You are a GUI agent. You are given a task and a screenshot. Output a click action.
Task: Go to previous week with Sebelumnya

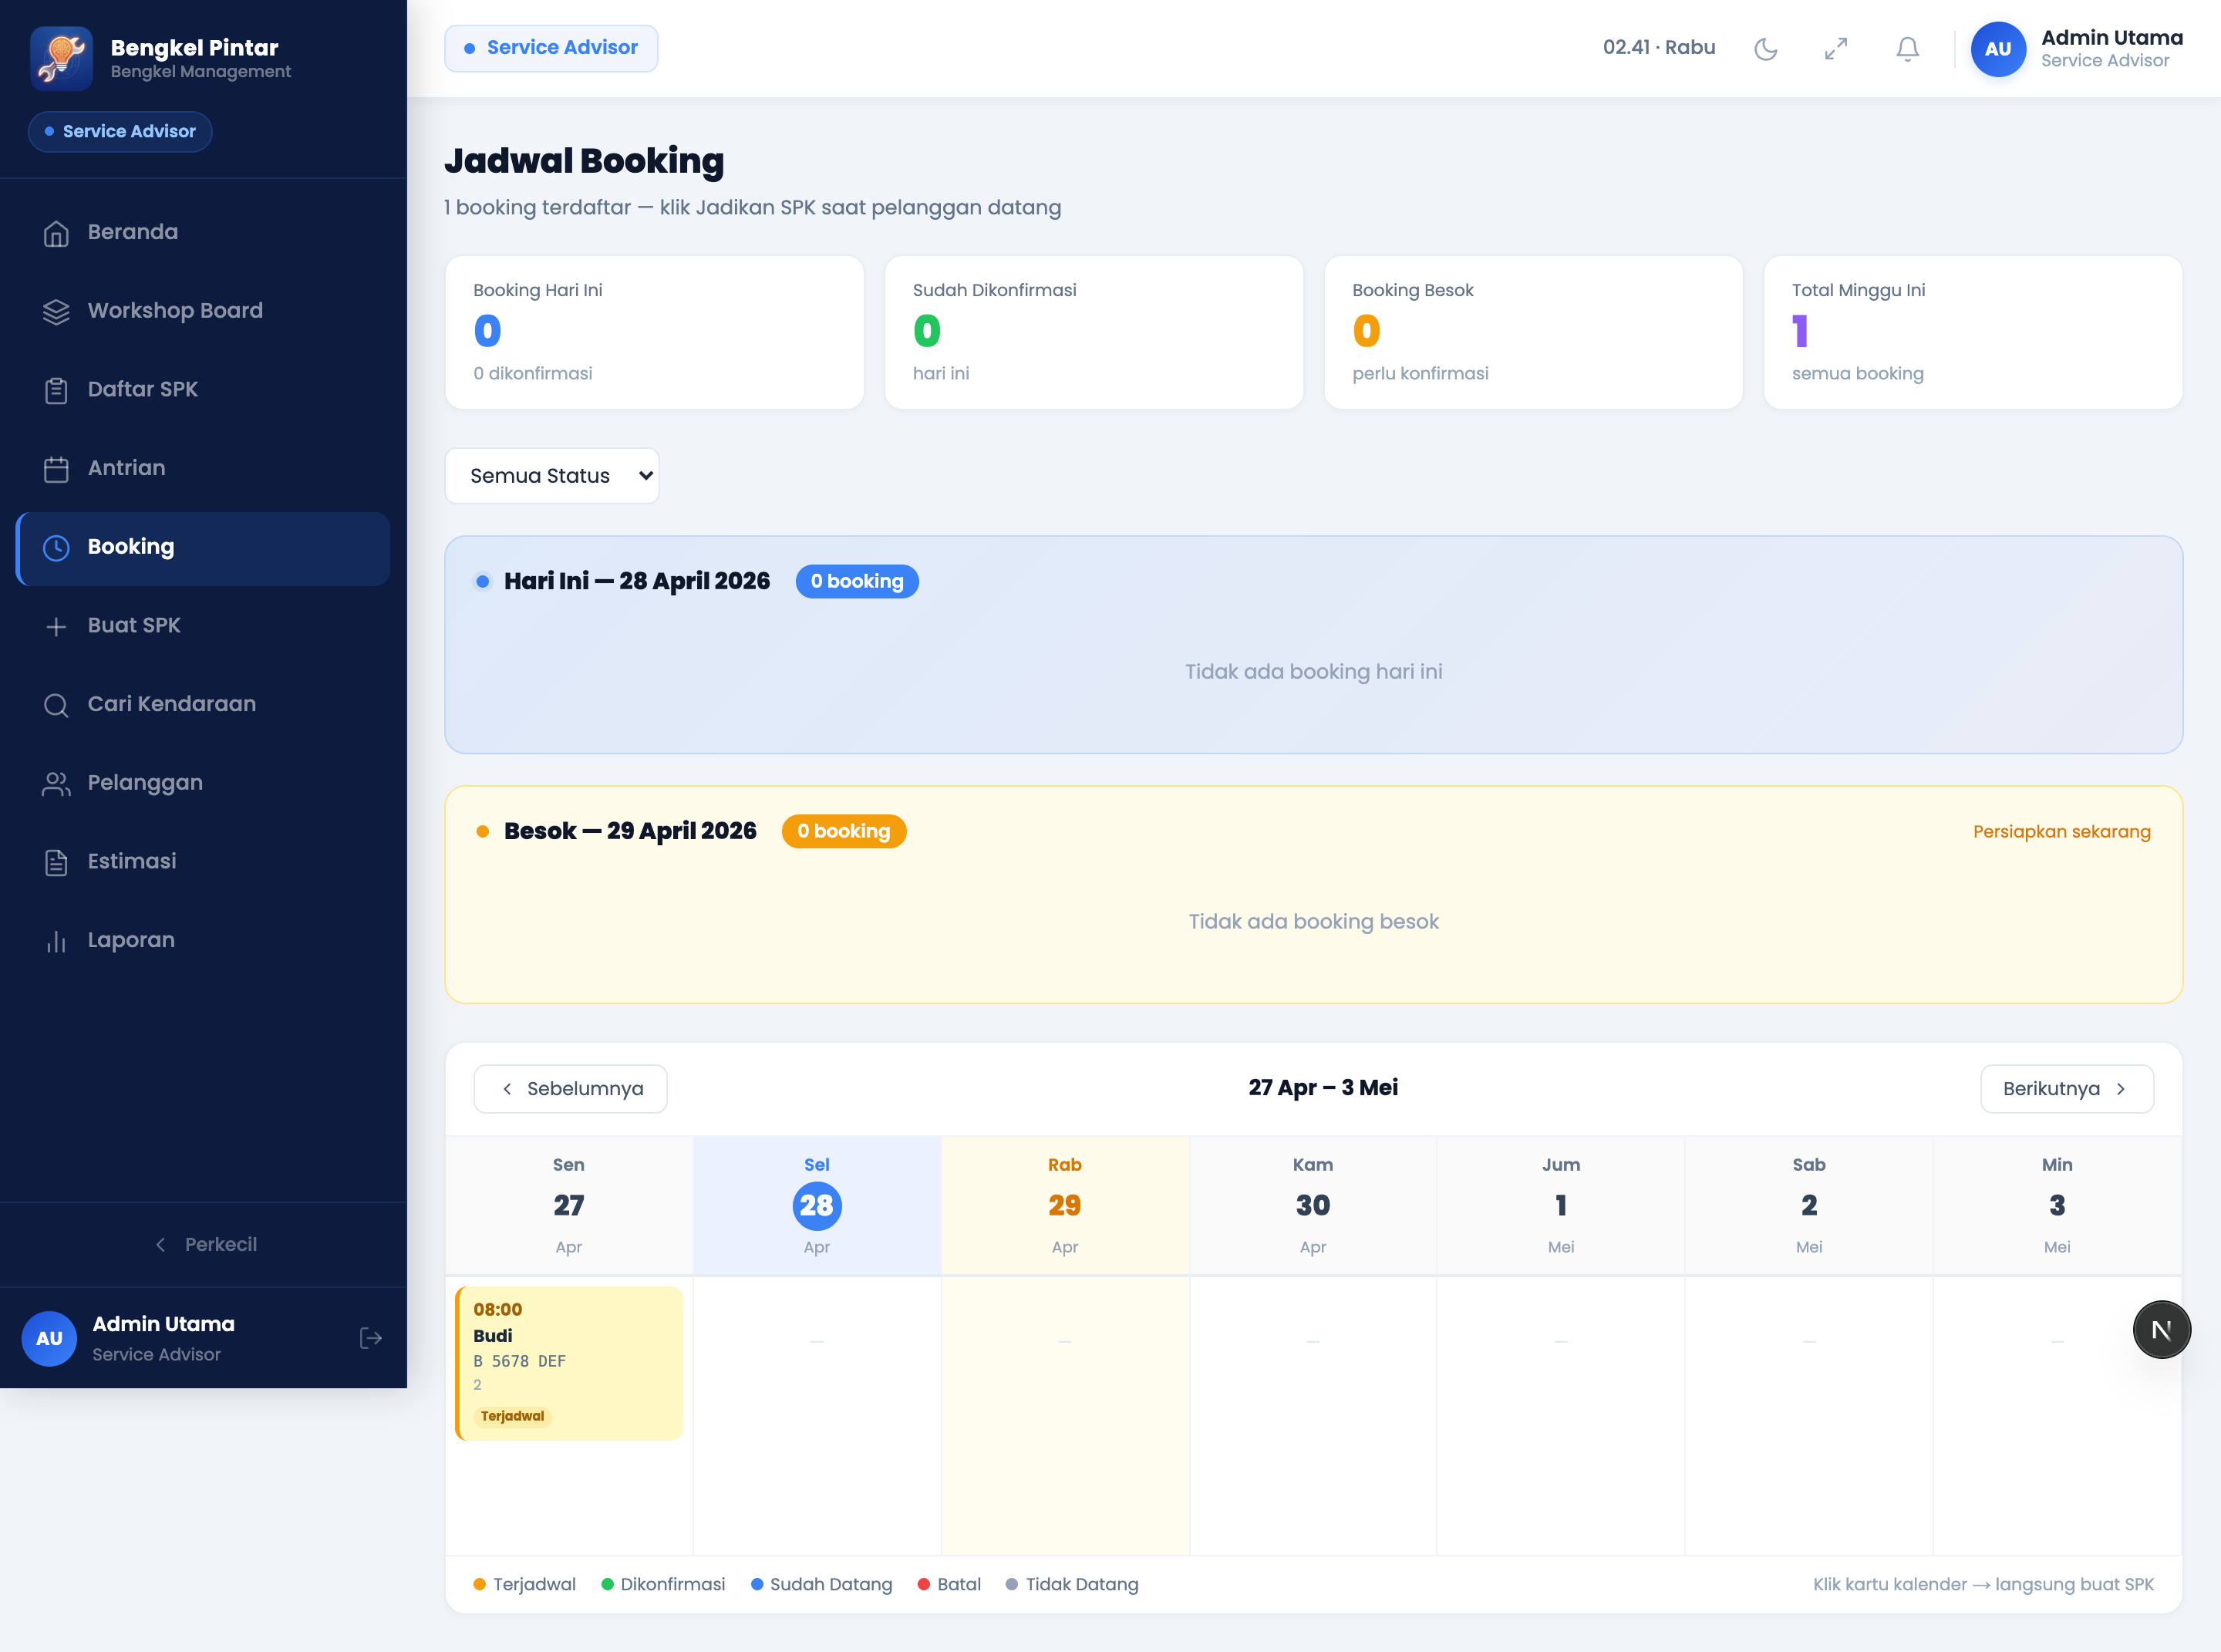pyautogui.click(x=570, y=1088)
